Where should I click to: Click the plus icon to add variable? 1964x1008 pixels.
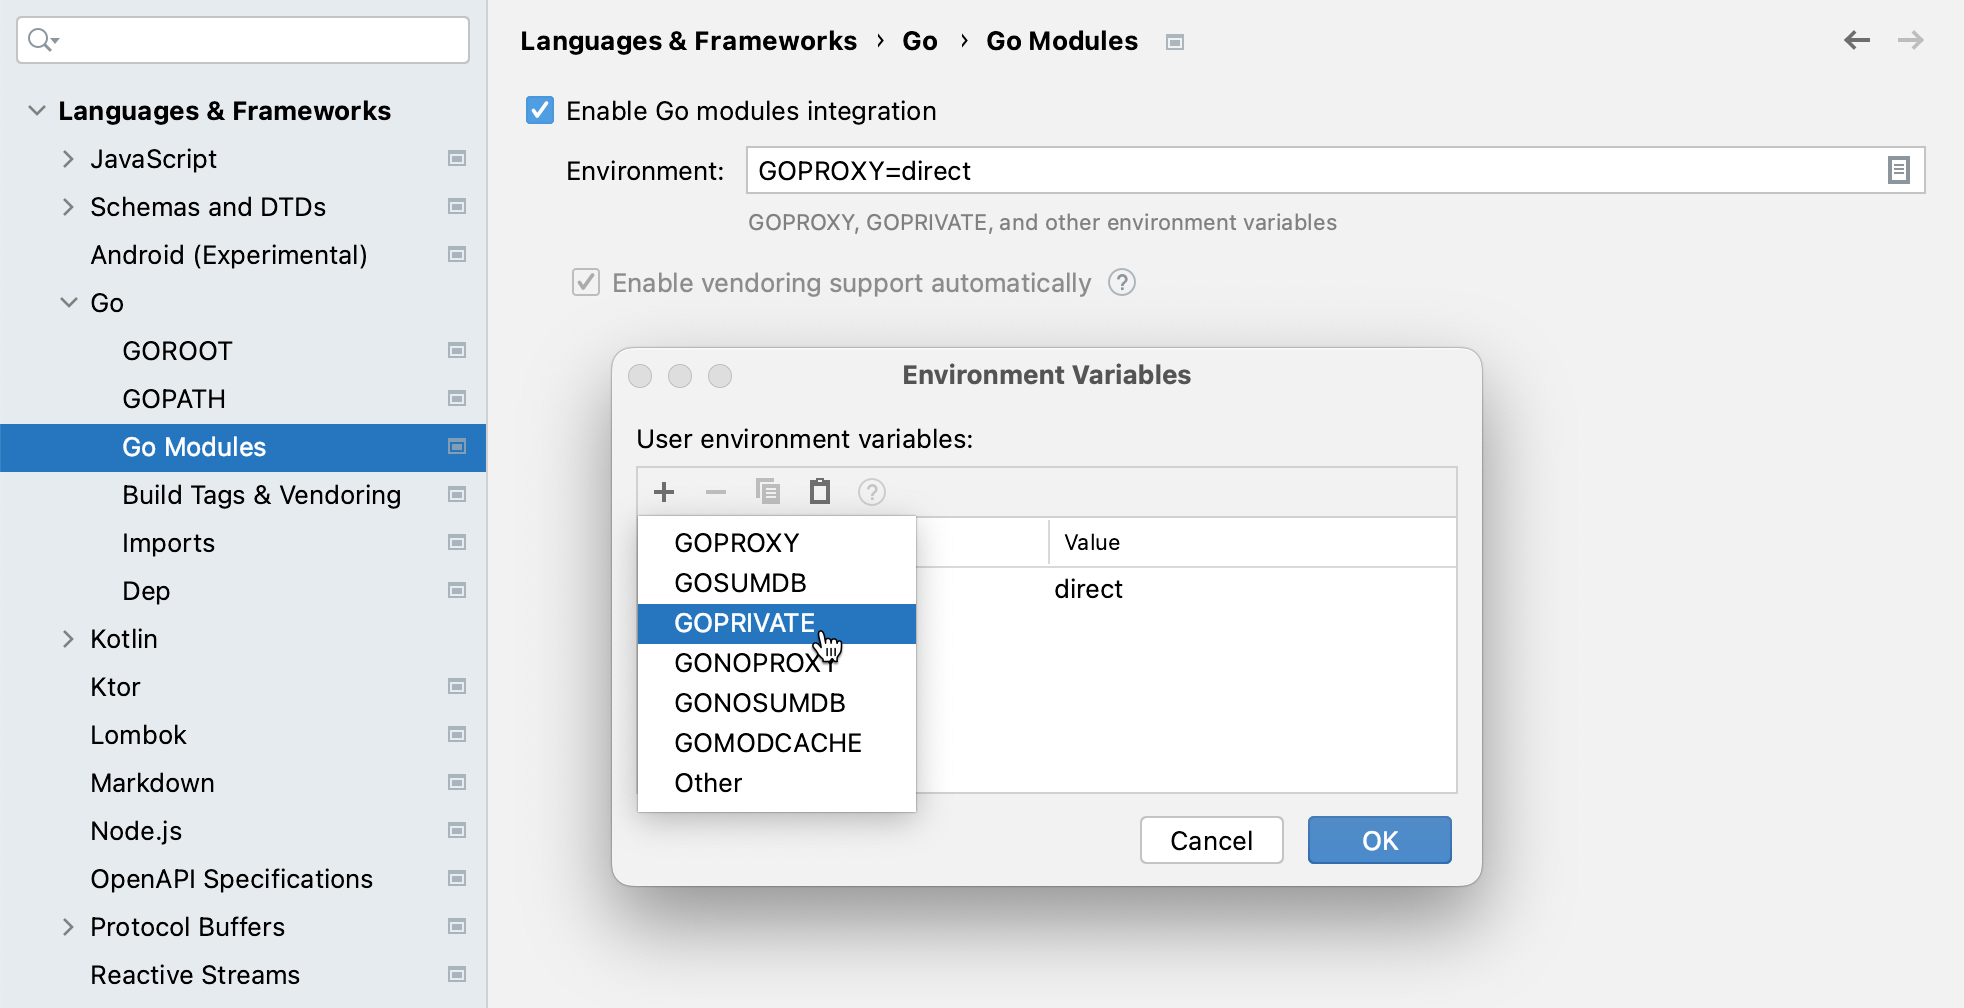[x=664, y=492]
